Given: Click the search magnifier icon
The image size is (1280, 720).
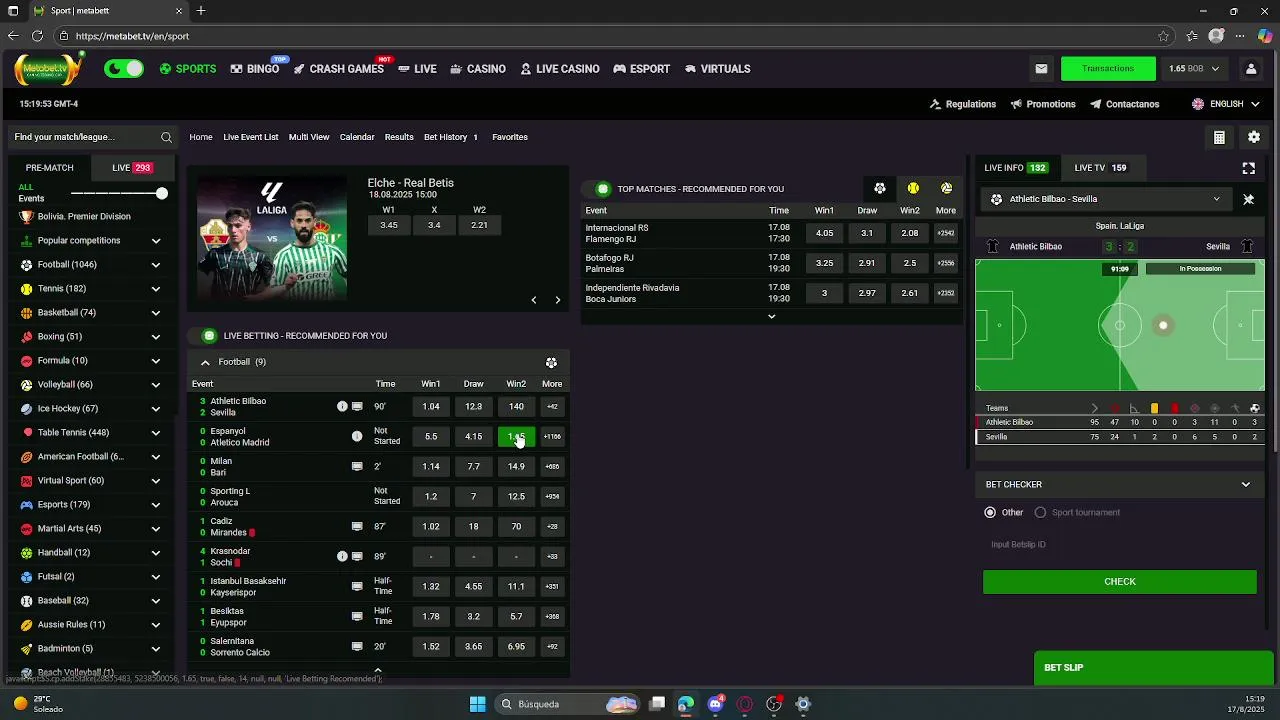Looking at the screenshot, I should click(166, 137).
